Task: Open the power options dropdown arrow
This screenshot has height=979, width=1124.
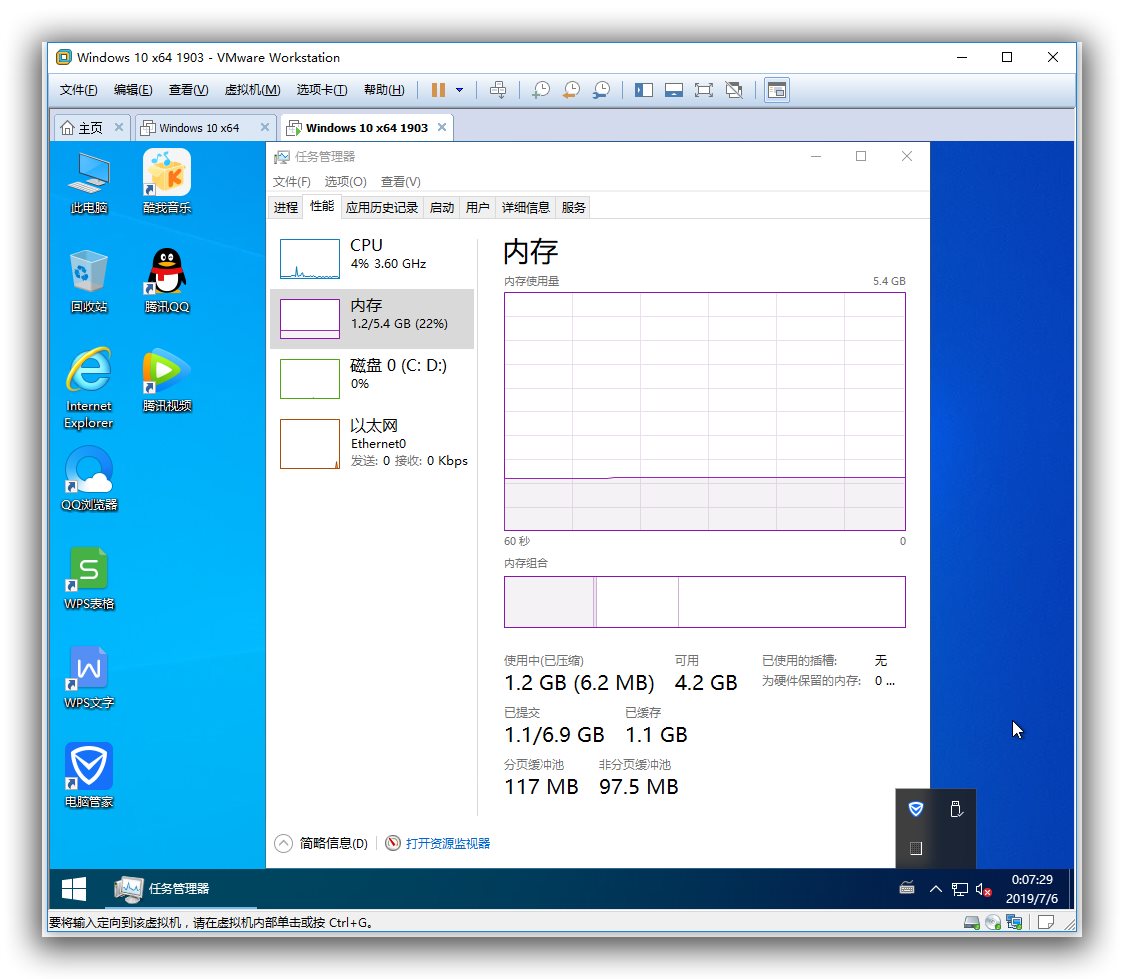Action: tap(459, 90)
